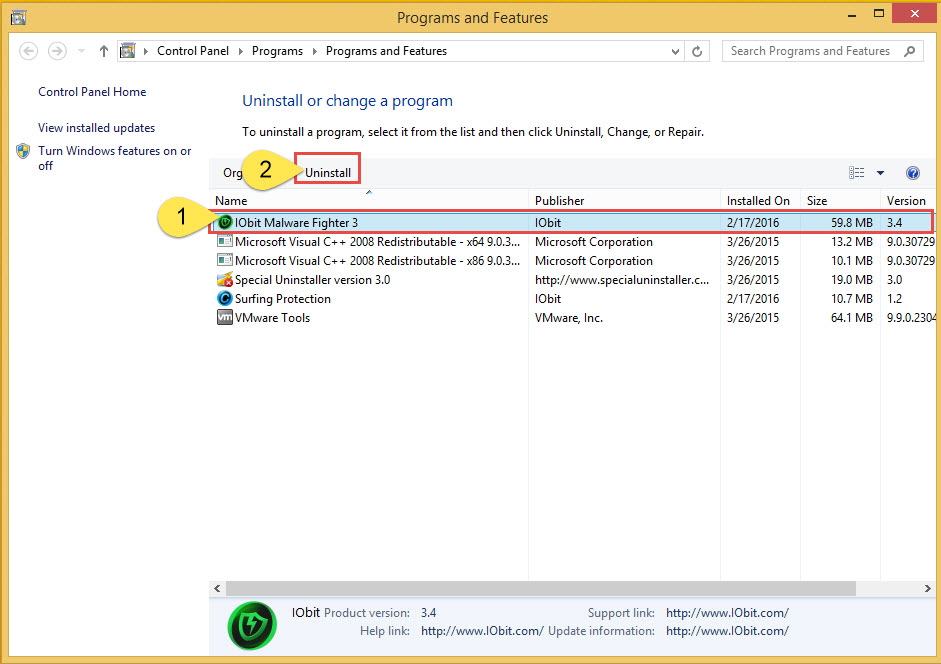This screenshot has height=664, width=941.
Task: Click icon of Visual C++ x86 entry
Action: pyautogui.click(x=225, y=261)
